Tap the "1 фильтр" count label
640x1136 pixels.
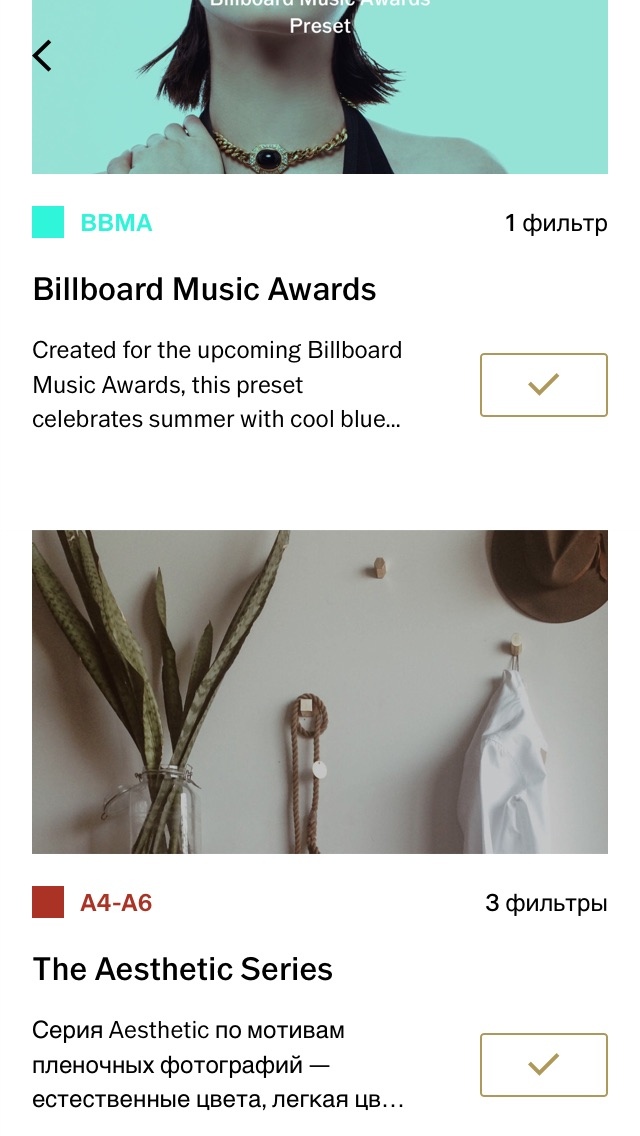[556, 223]
